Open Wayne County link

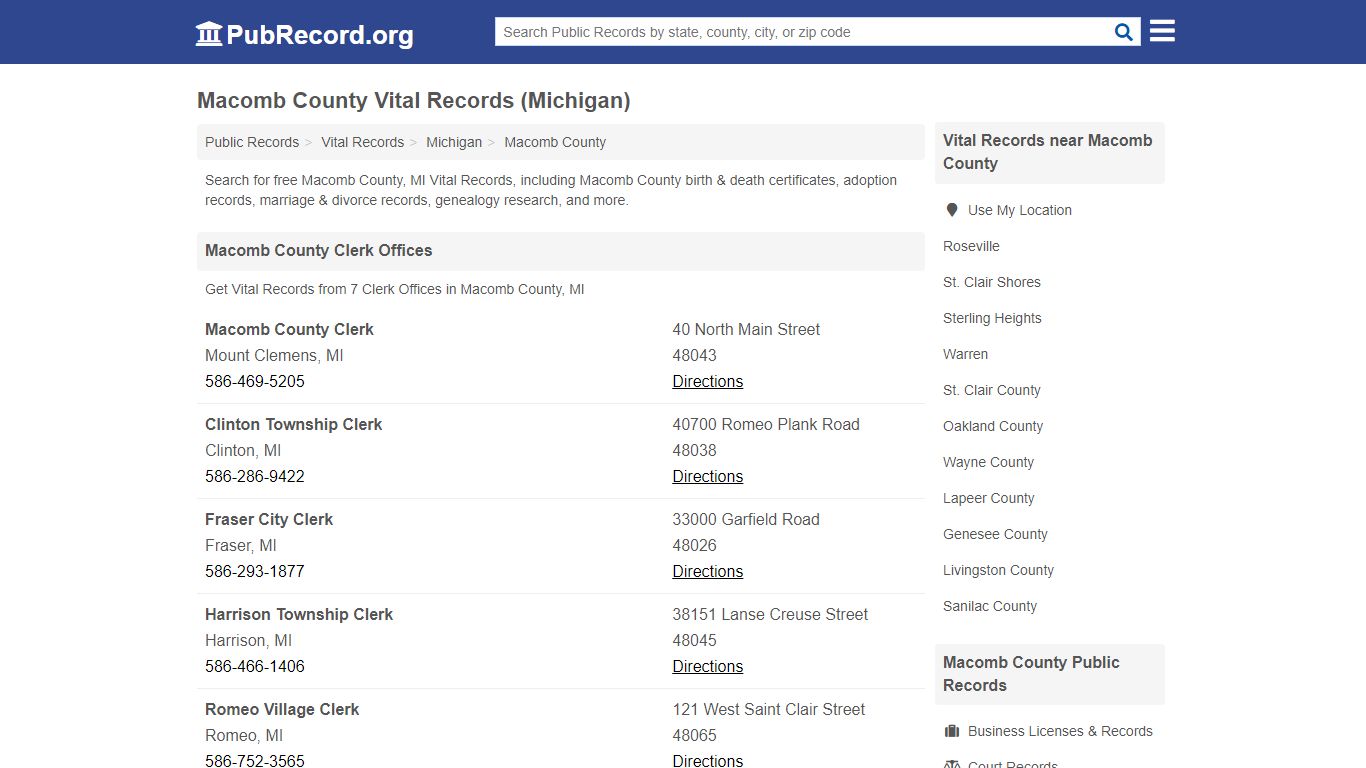988,462
